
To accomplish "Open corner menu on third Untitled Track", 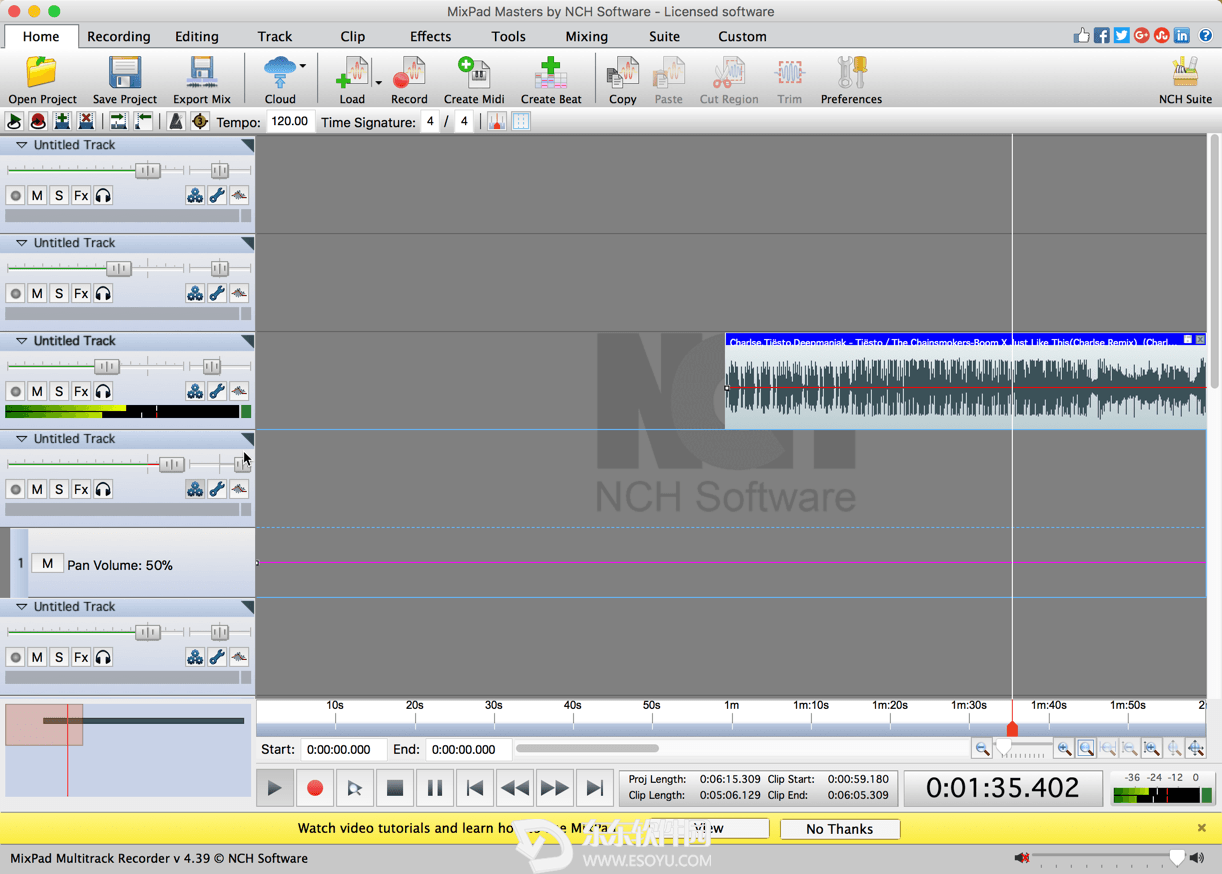I will click(x=248, y=341).
